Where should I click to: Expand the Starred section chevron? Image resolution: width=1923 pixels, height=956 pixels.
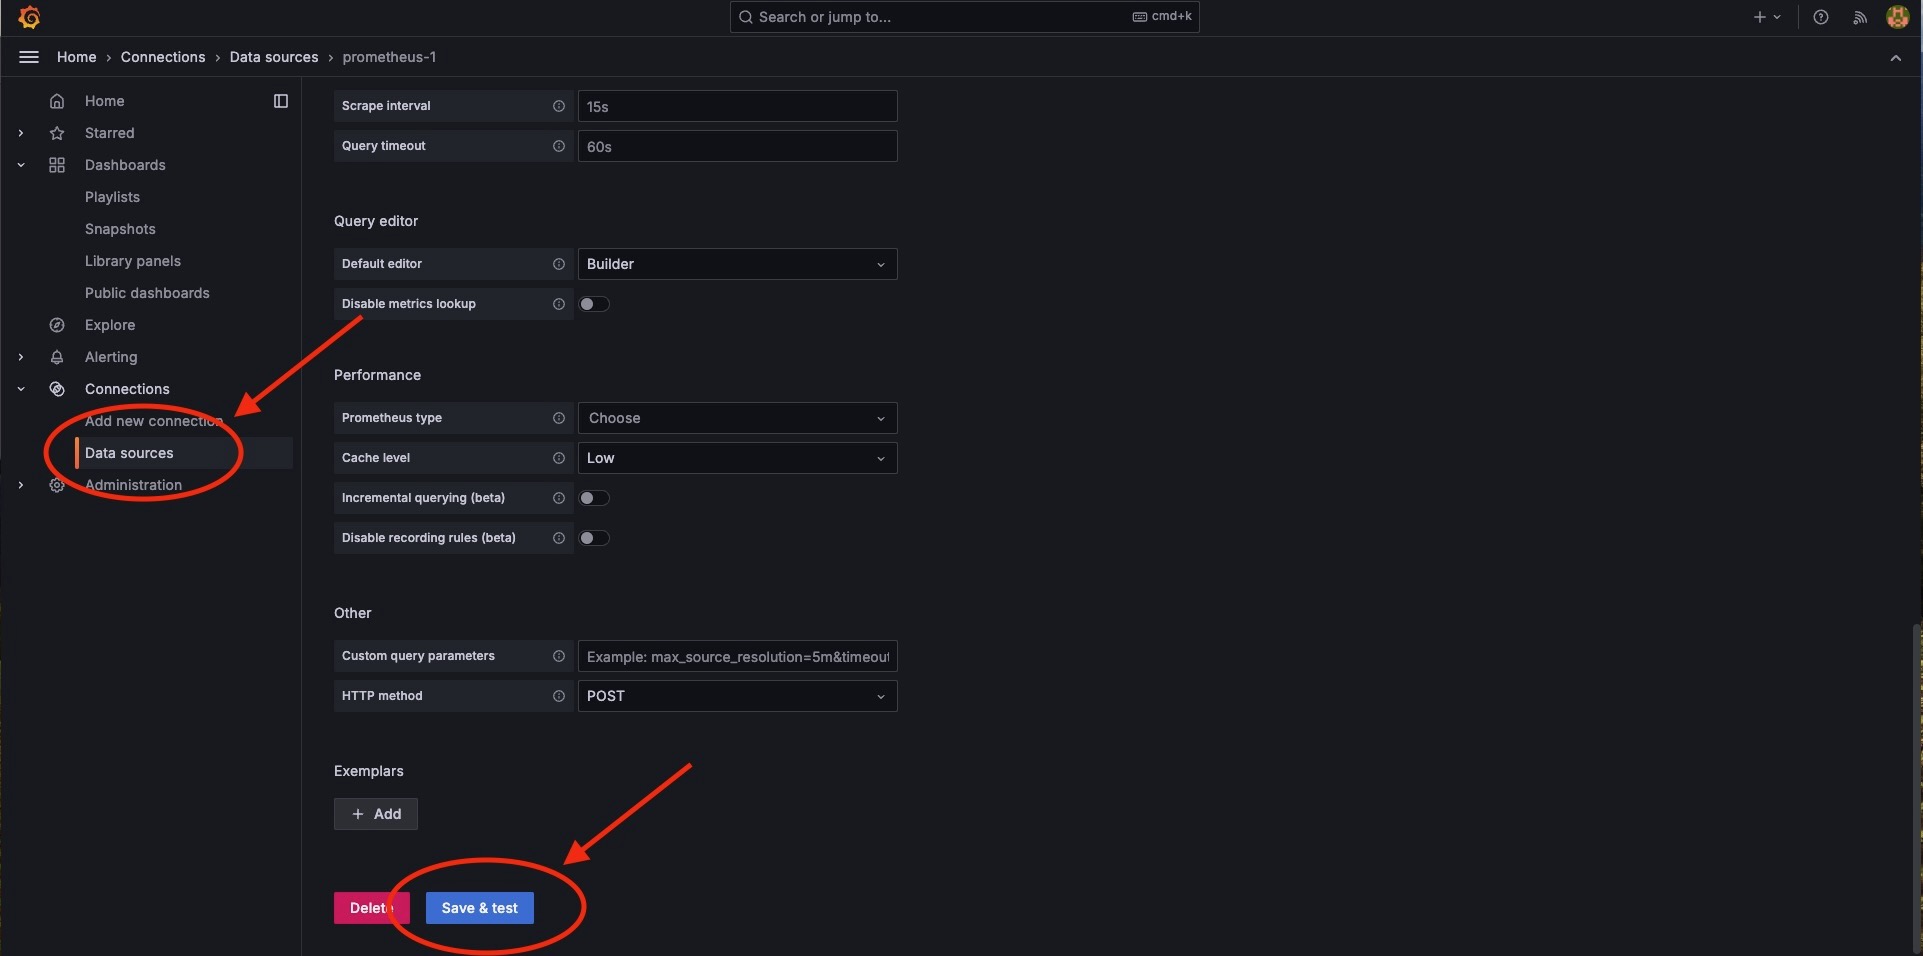21,133
